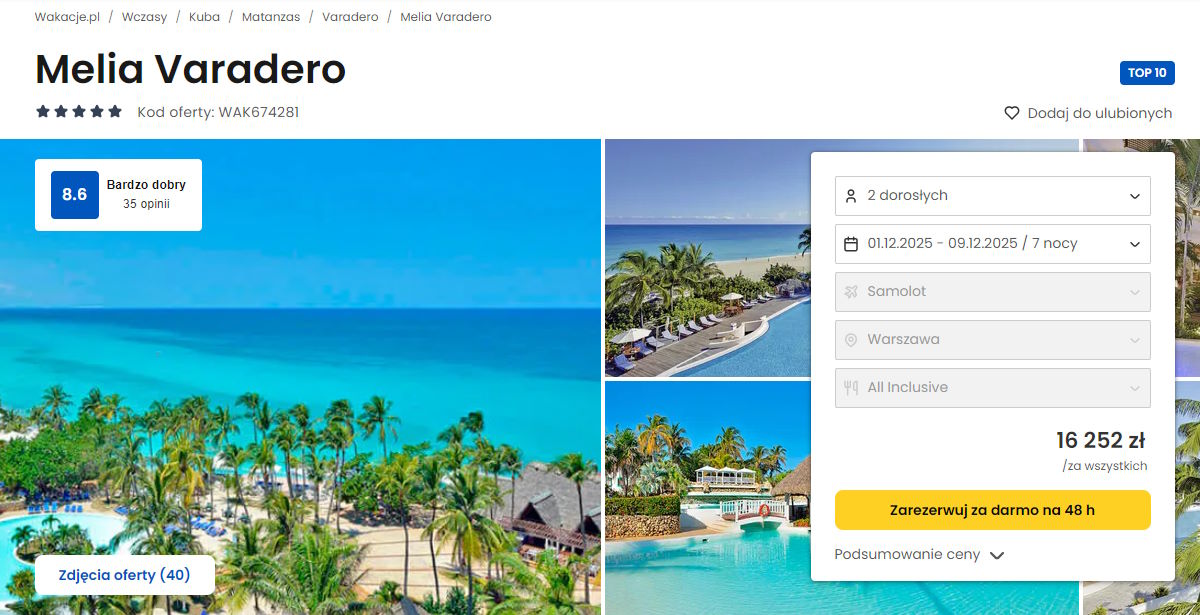Click the person icon in guests field
This screenshot has width=1200, height=615.
pyautogui.click(x=851, y=196)
